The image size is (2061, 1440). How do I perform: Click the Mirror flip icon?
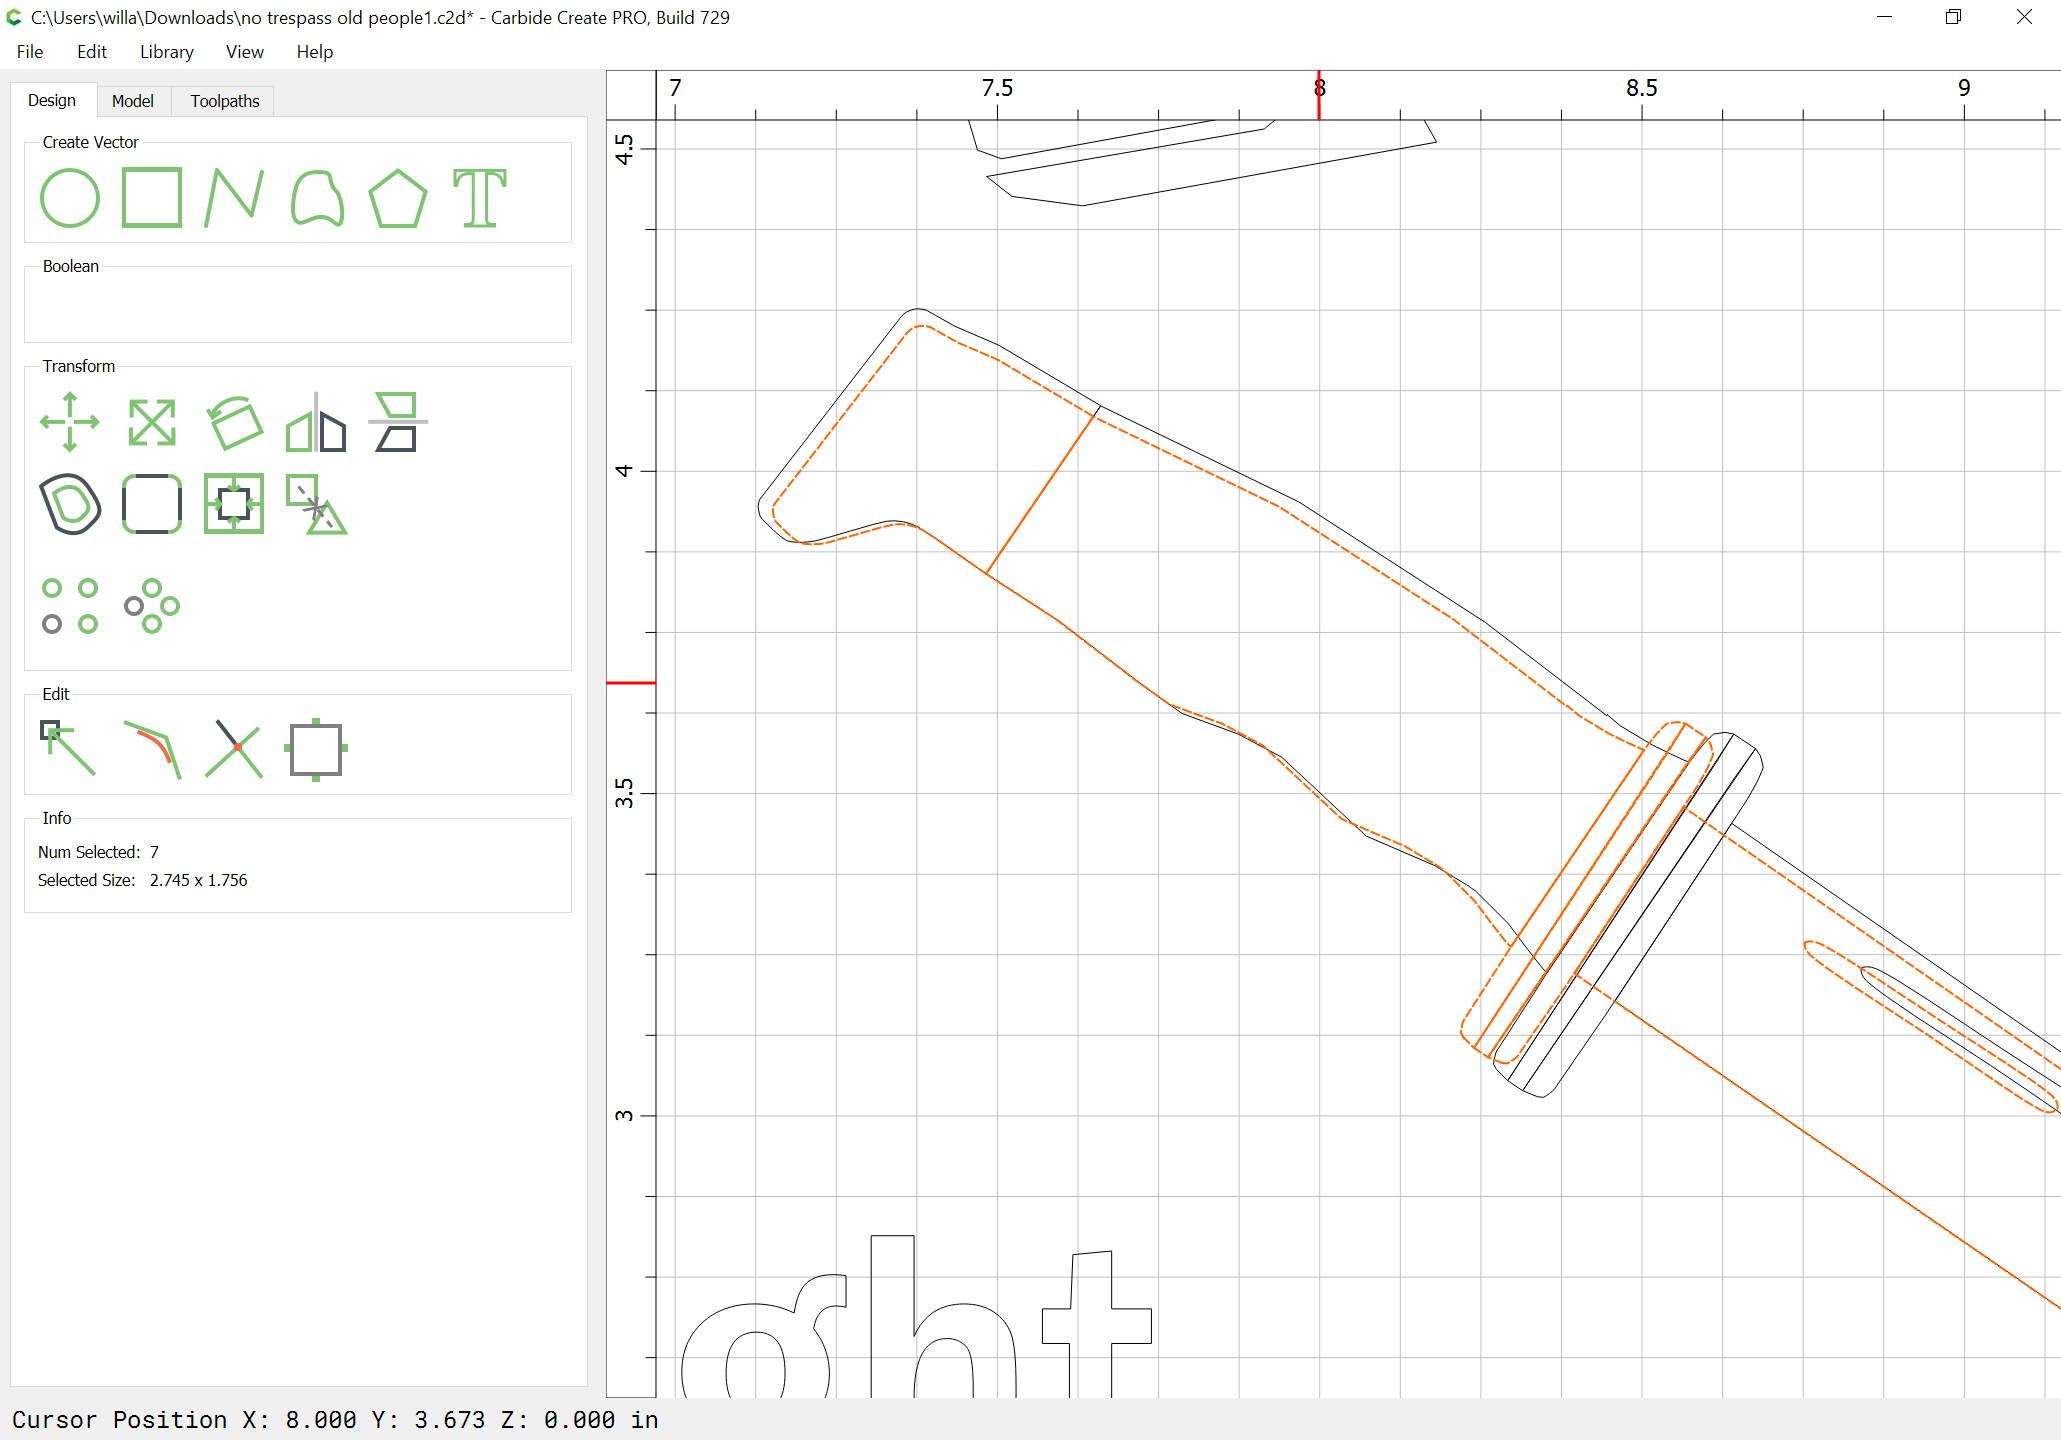316,422
